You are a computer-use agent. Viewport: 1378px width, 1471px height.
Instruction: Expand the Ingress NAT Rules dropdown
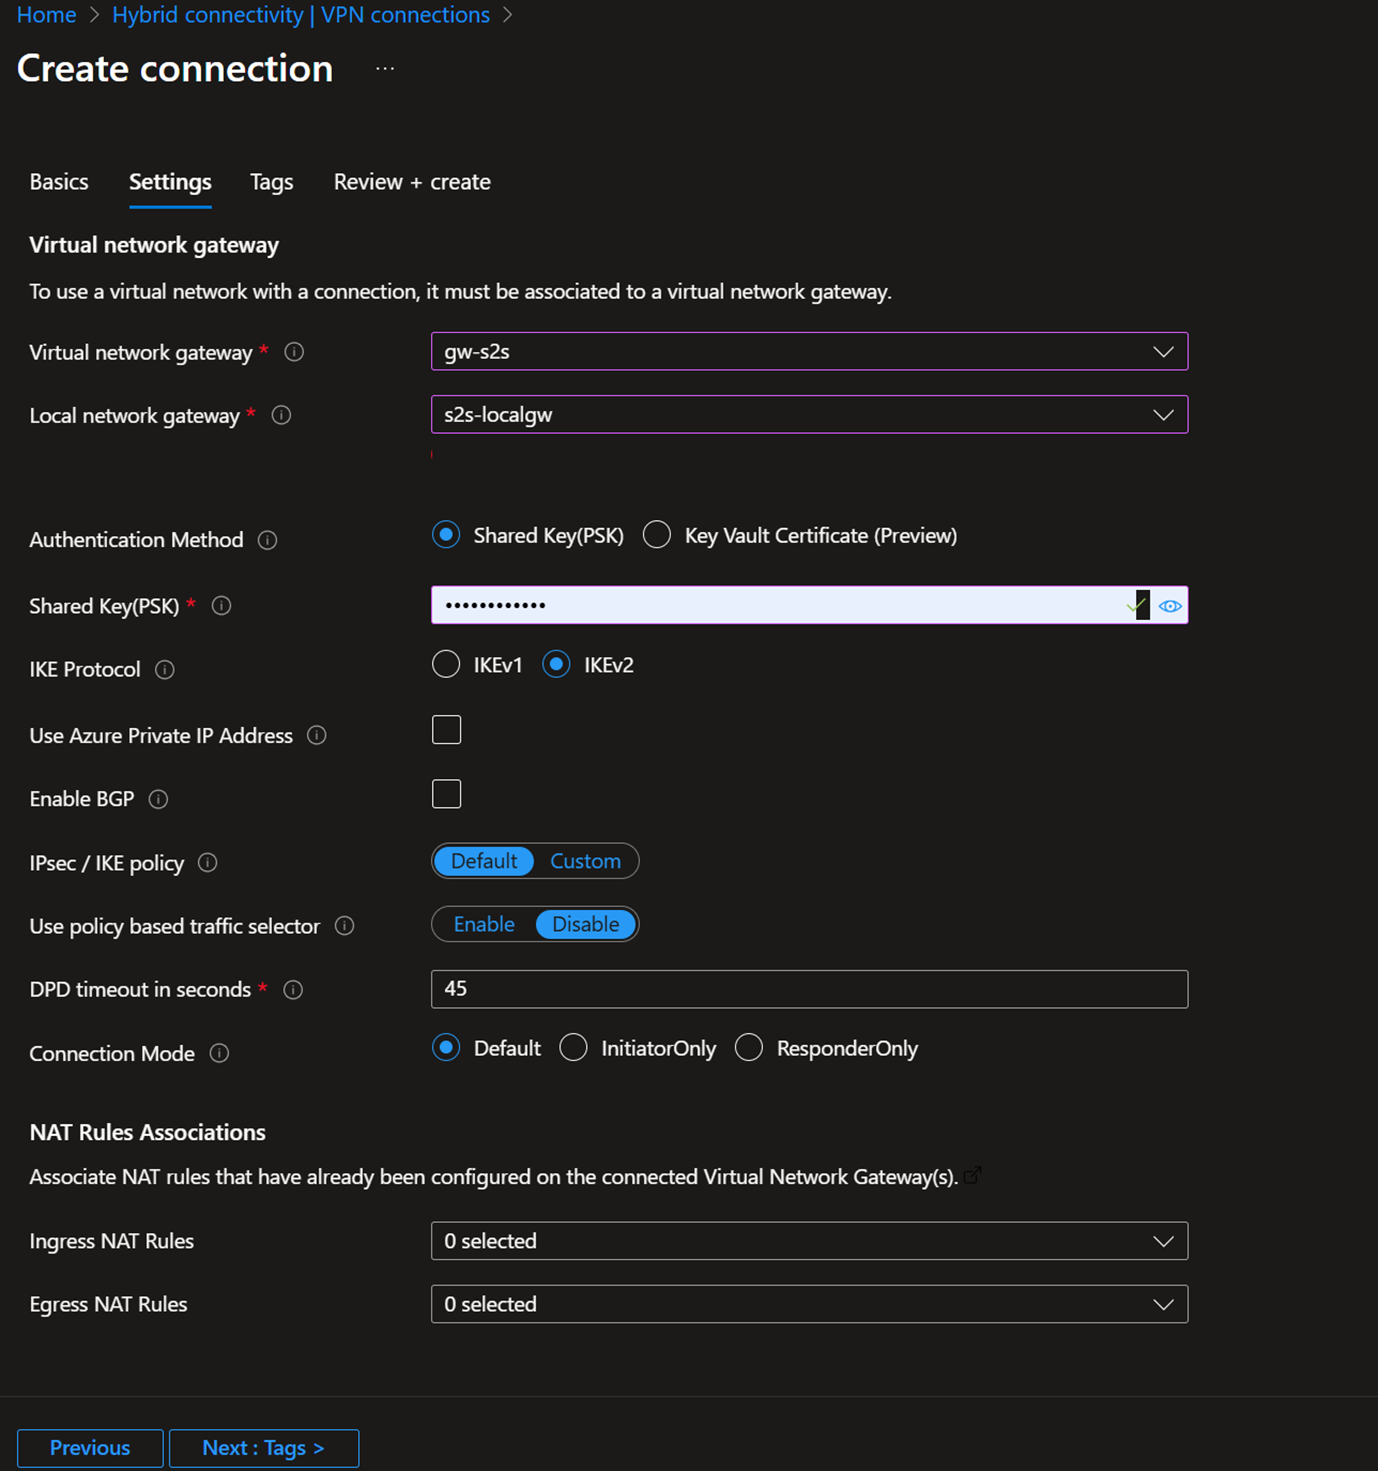(1162, 1241)
